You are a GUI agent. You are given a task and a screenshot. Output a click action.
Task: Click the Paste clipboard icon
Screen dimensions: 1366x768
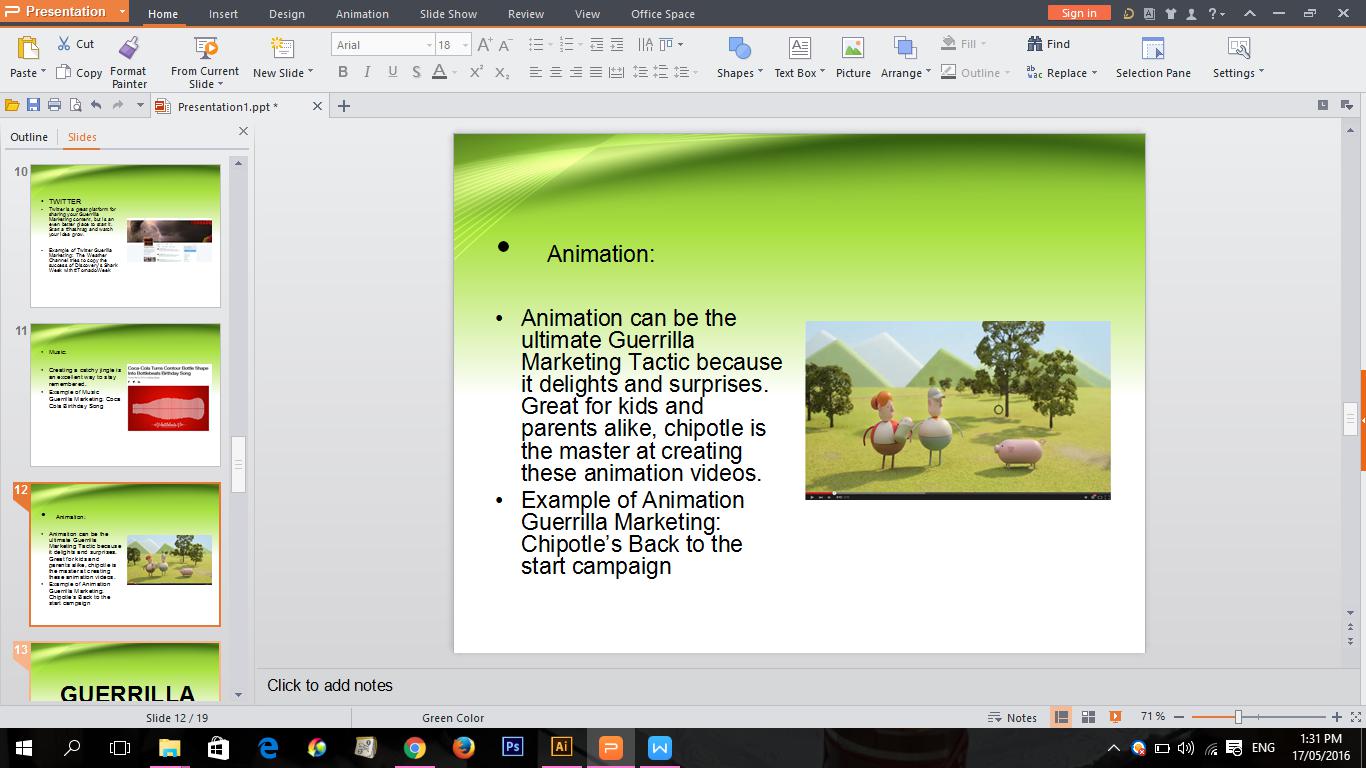(x=27, y=48)
